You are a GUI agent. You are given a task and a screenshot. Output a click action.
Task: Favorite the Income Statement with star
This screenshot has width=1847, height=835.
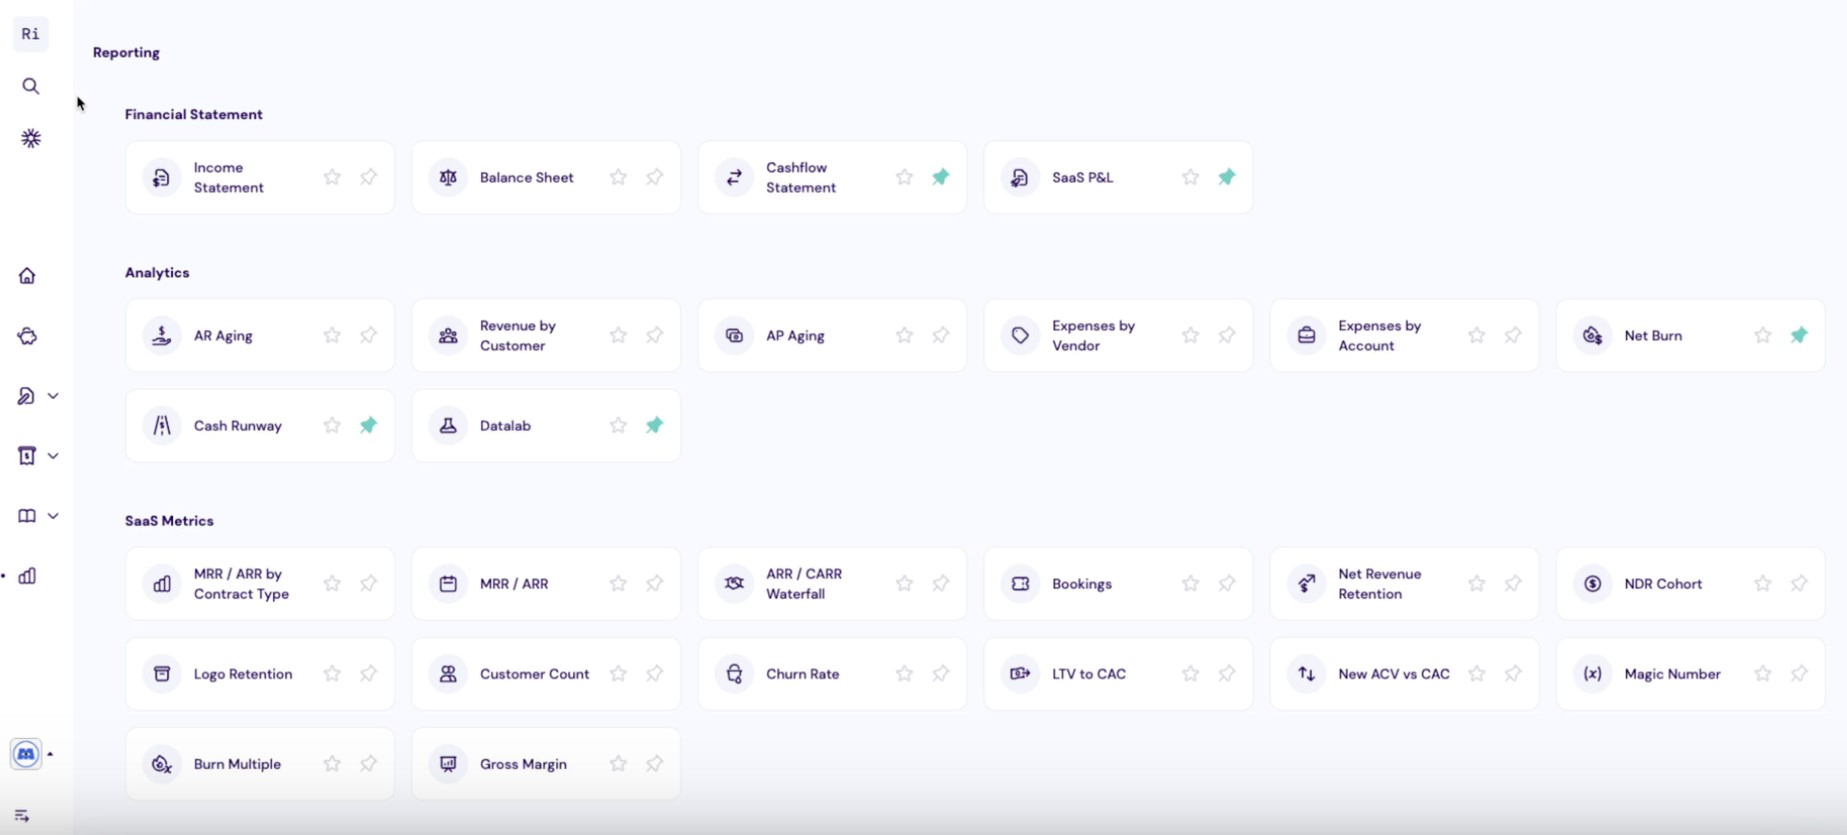coord(332,177)
